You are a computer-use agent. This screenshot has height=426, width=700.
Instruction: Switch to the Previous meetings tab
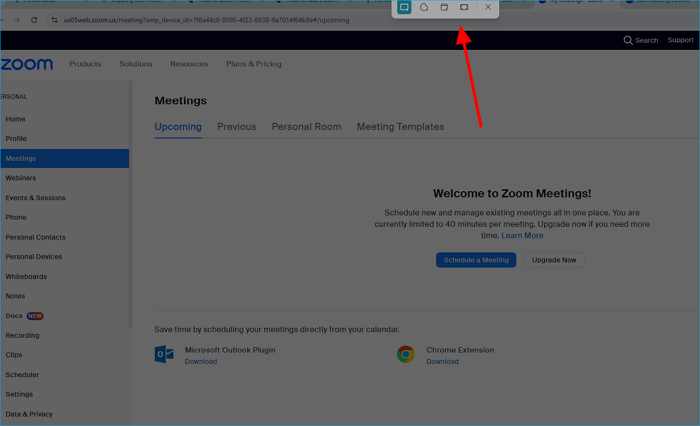(236, 127)
